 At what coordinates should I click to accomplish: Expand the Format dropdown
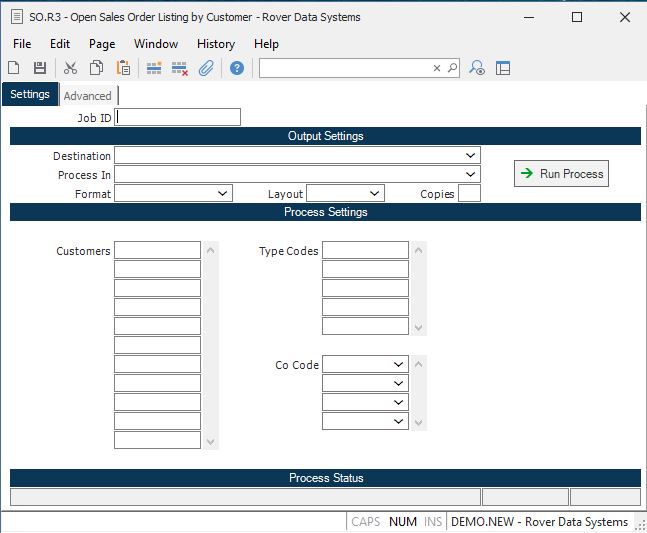222,194
